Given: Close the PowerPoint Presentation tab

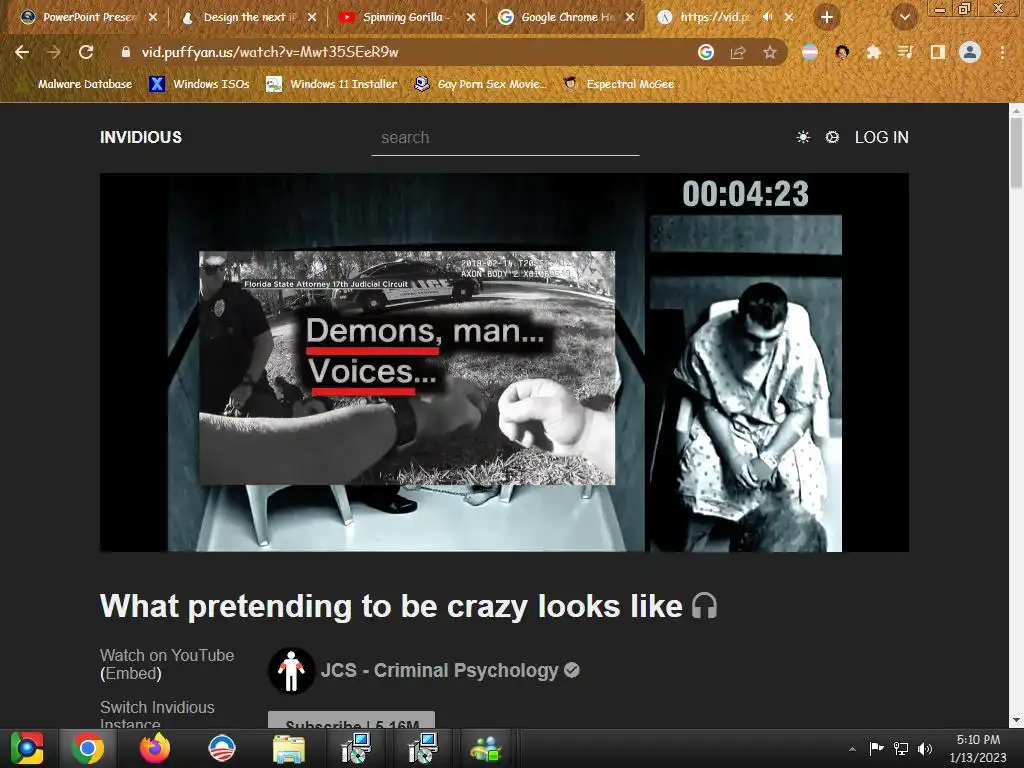Looking at the screenshot, I should pyautogui.click(x=153, y=17).
